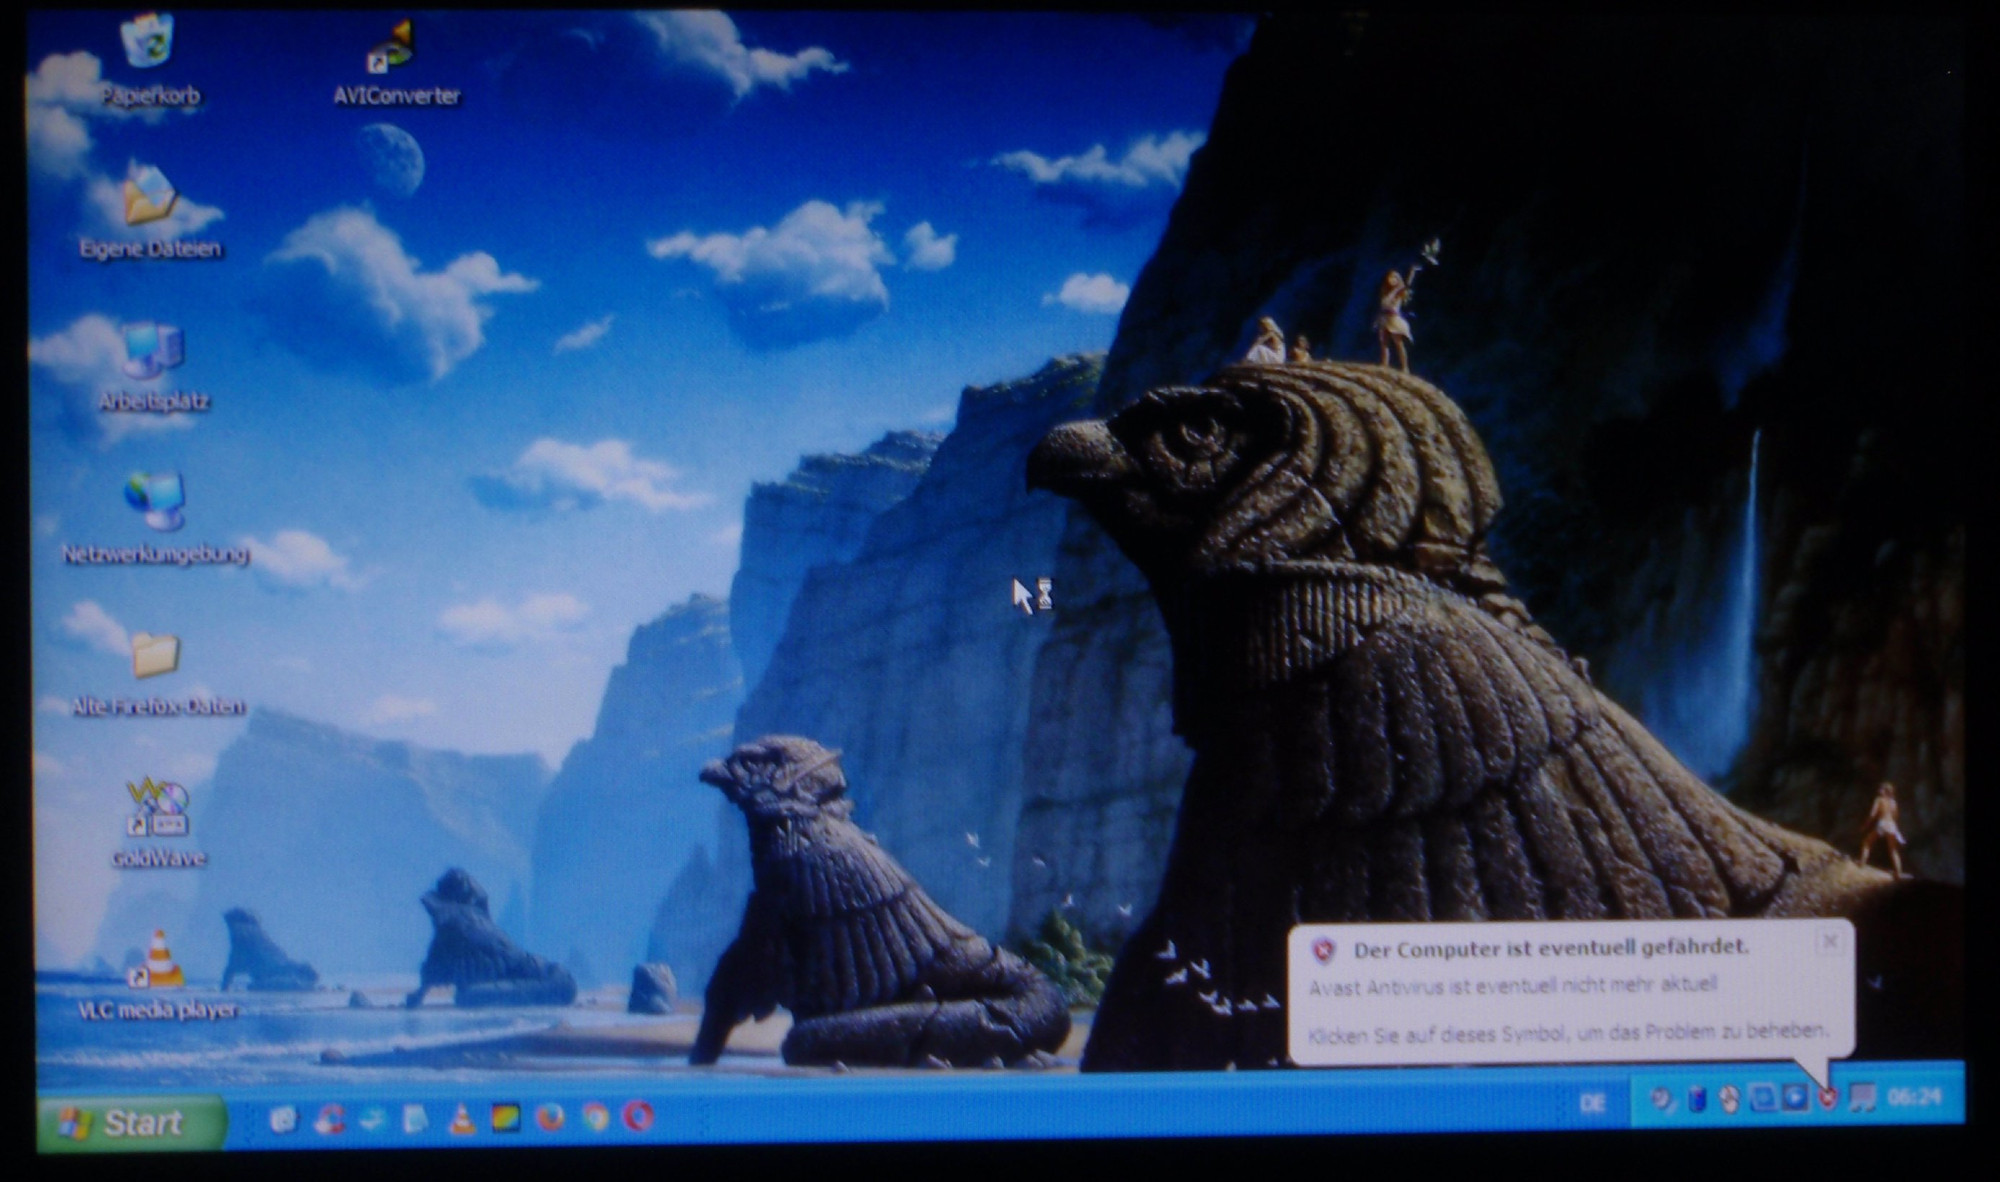Open the network connection tray icon
The image size is (2000, 1182).
tap(1861, 1098)
